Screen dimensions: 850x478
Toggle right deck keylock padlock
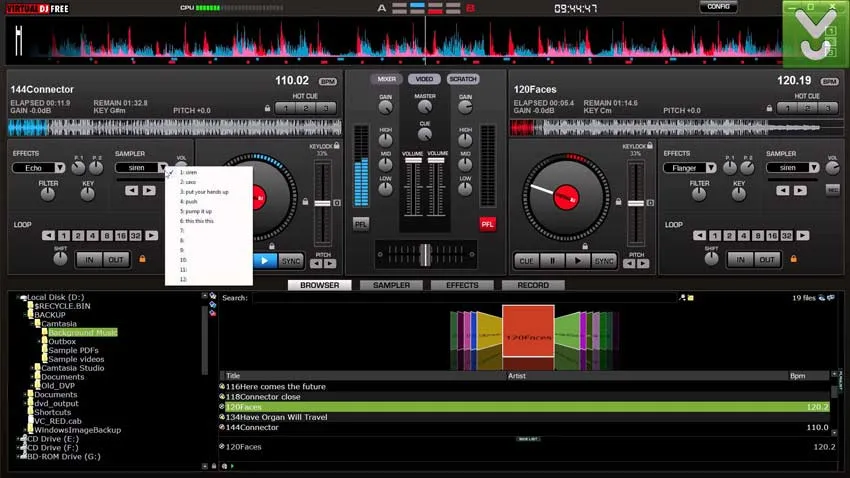click(x=650, y=146)
